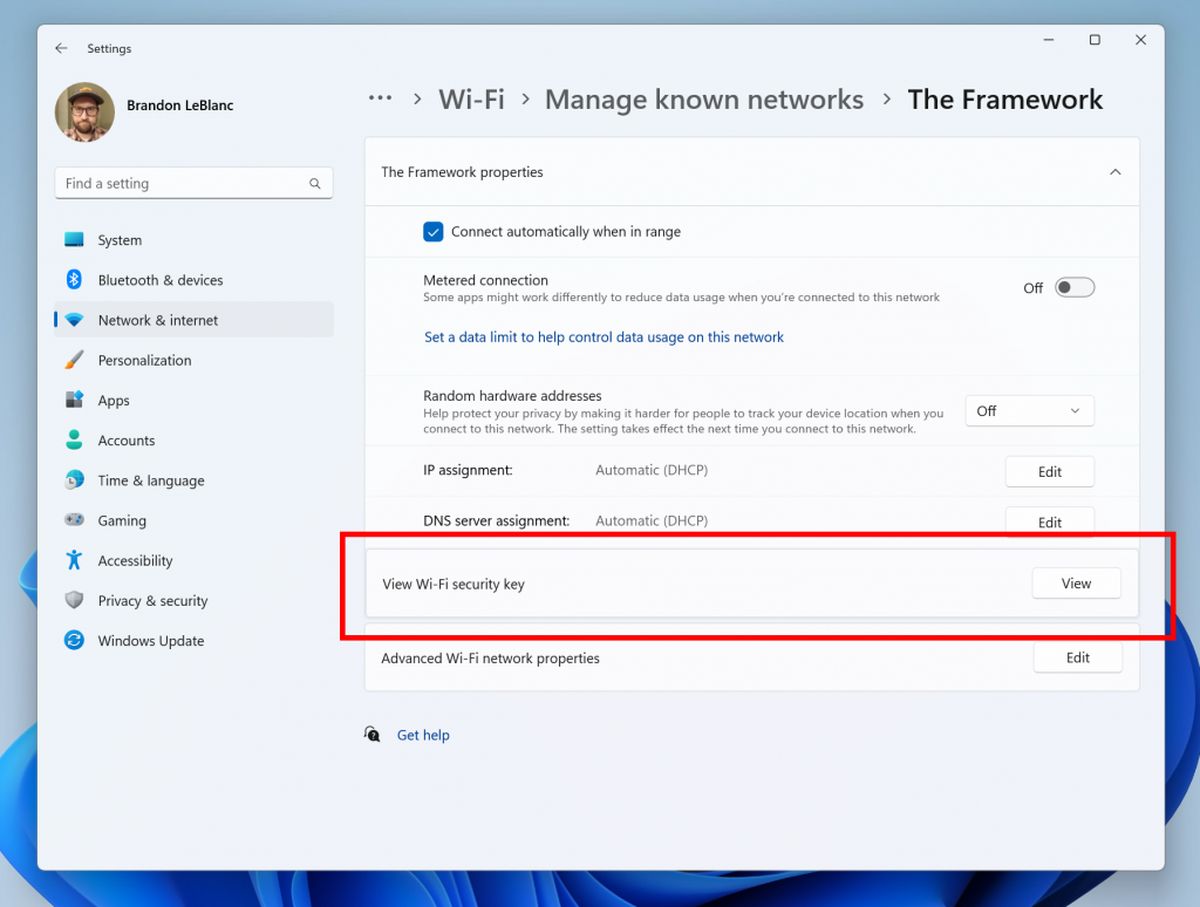Toggle Privacy & security sidebar entry
Viewport: 1200px width, 907px height.
click(152, 600)
